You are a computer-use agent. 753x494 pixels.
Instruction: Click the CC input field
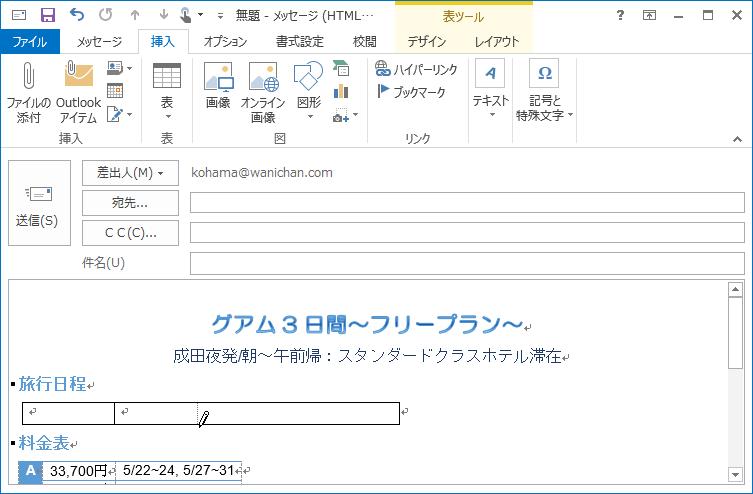467,233
